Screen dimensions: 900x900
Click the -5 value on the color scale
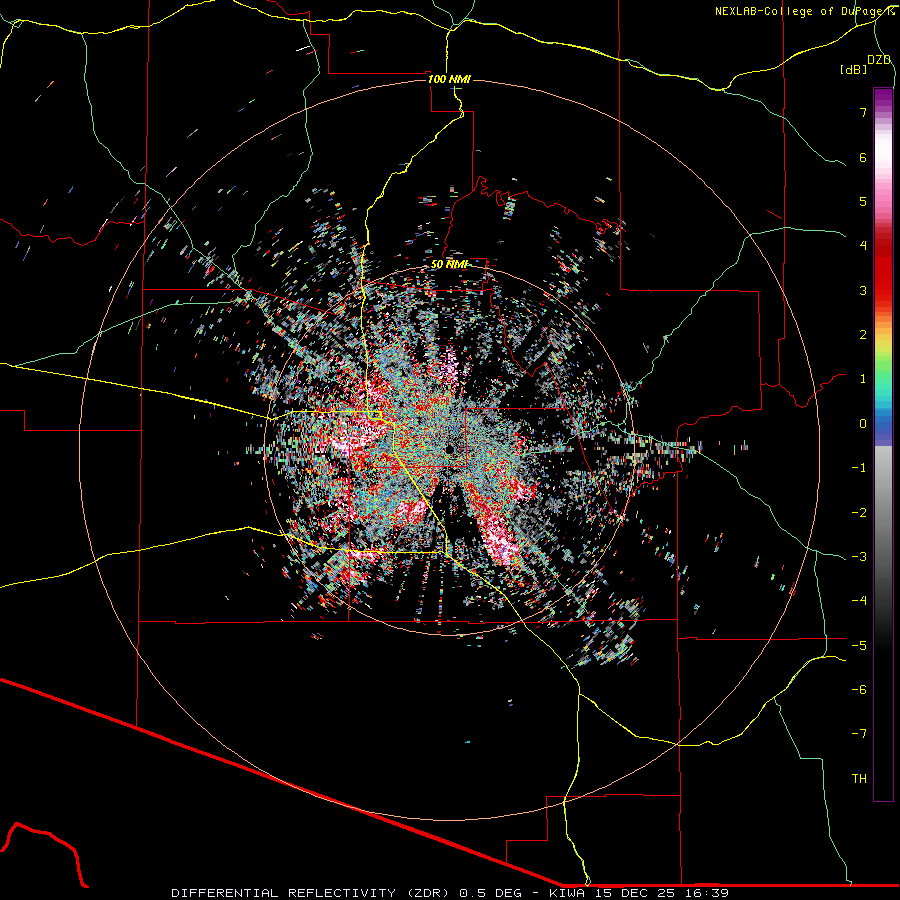(x=859, y=646)
